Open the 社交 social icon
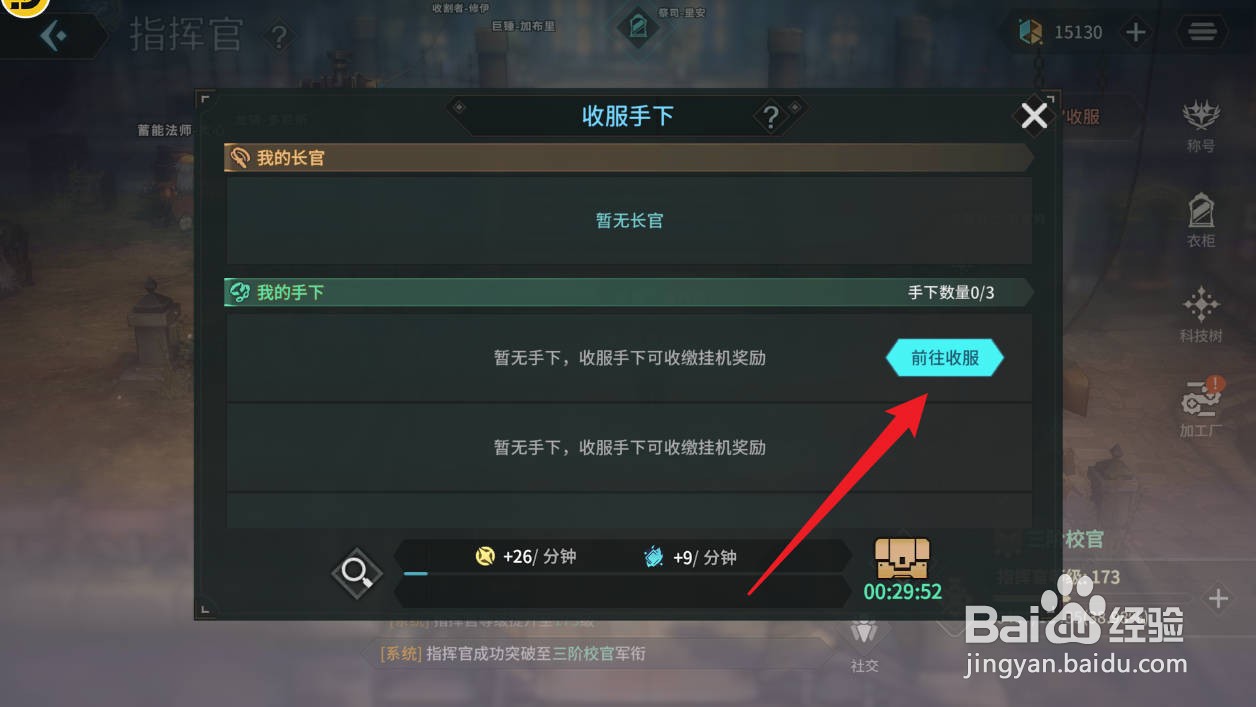 pyautogui.click(x=864, y=643)
